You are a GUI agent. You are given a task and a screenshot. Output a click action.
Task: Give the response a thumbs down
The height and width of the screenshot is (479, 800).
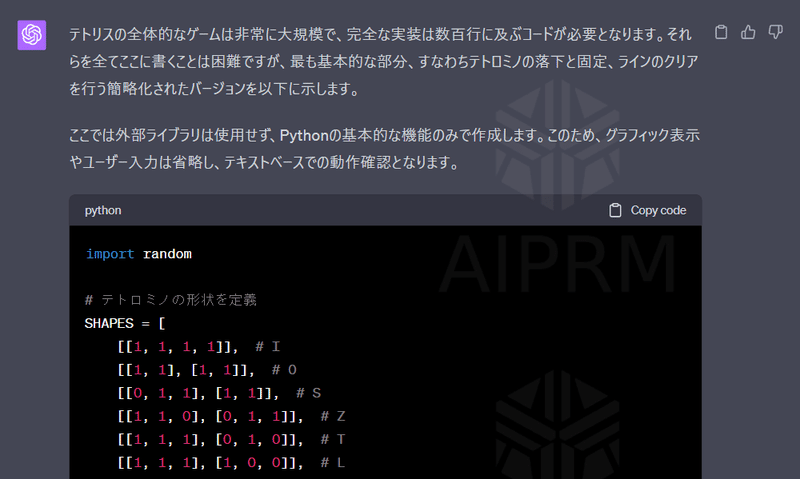pyautogui.click(x=776, y=32)
